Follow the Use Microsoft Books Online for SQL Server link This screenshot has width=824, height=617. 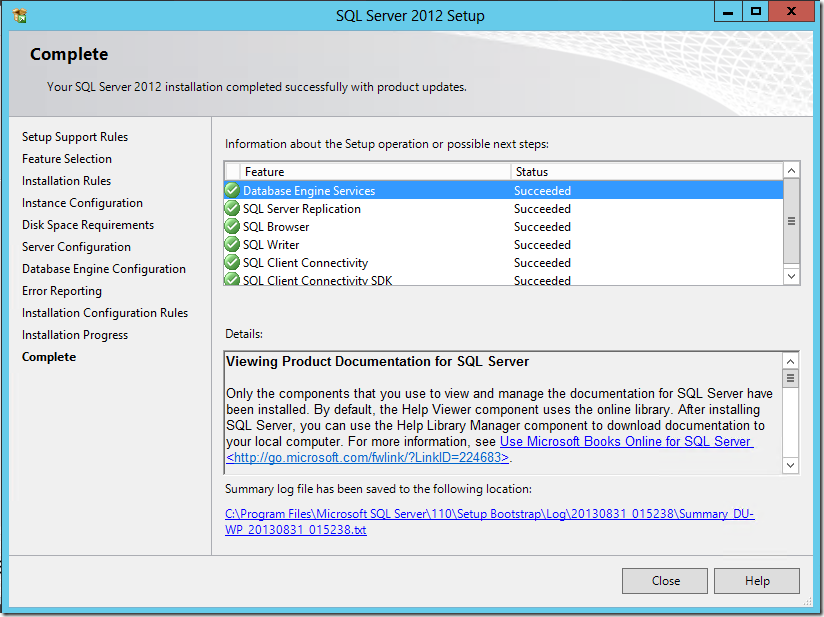pos(626,441)
